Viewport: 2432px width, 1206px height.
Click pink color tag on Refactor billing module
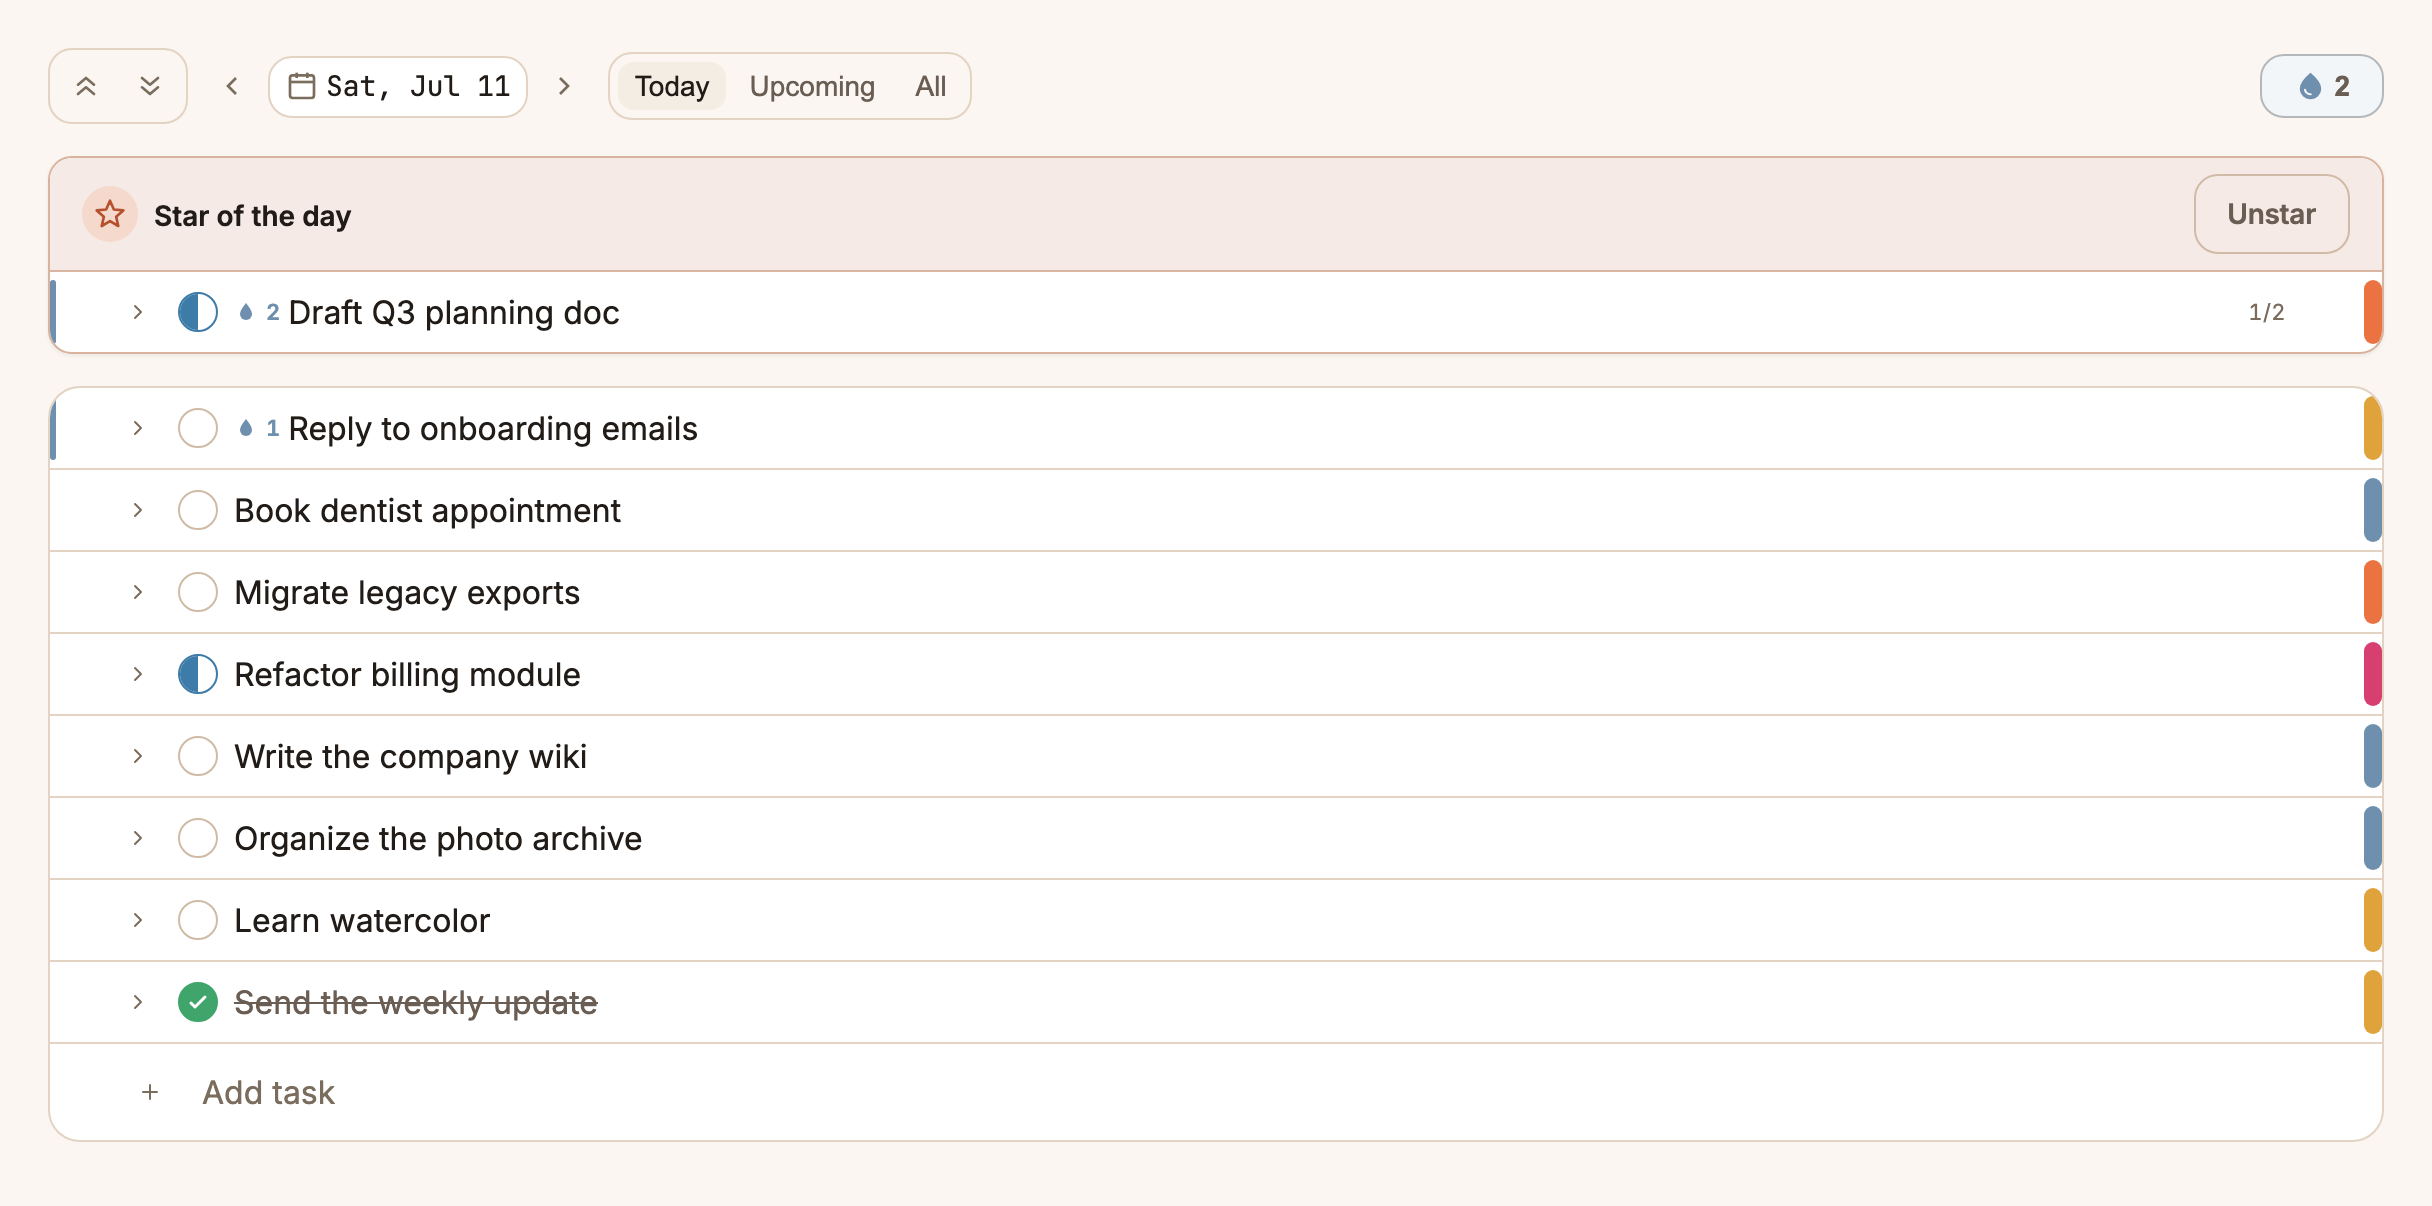coord(2372,674)
